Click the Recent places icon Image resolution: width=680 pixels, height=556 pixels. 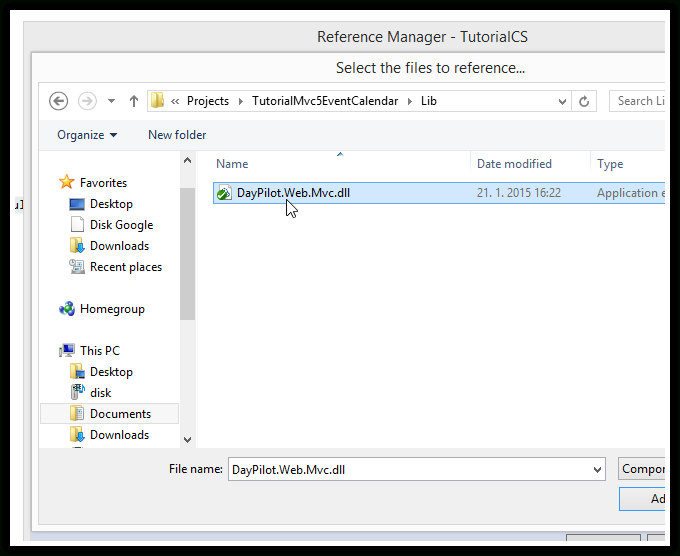(77, 266)
